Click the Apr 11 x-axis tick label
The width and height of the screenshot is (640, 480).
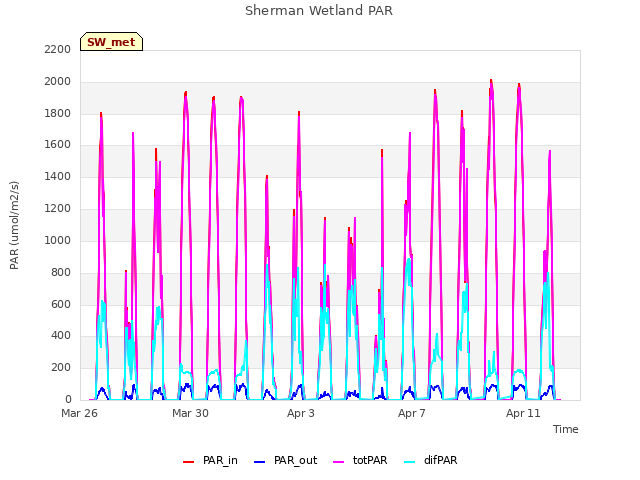pos(523,413)
